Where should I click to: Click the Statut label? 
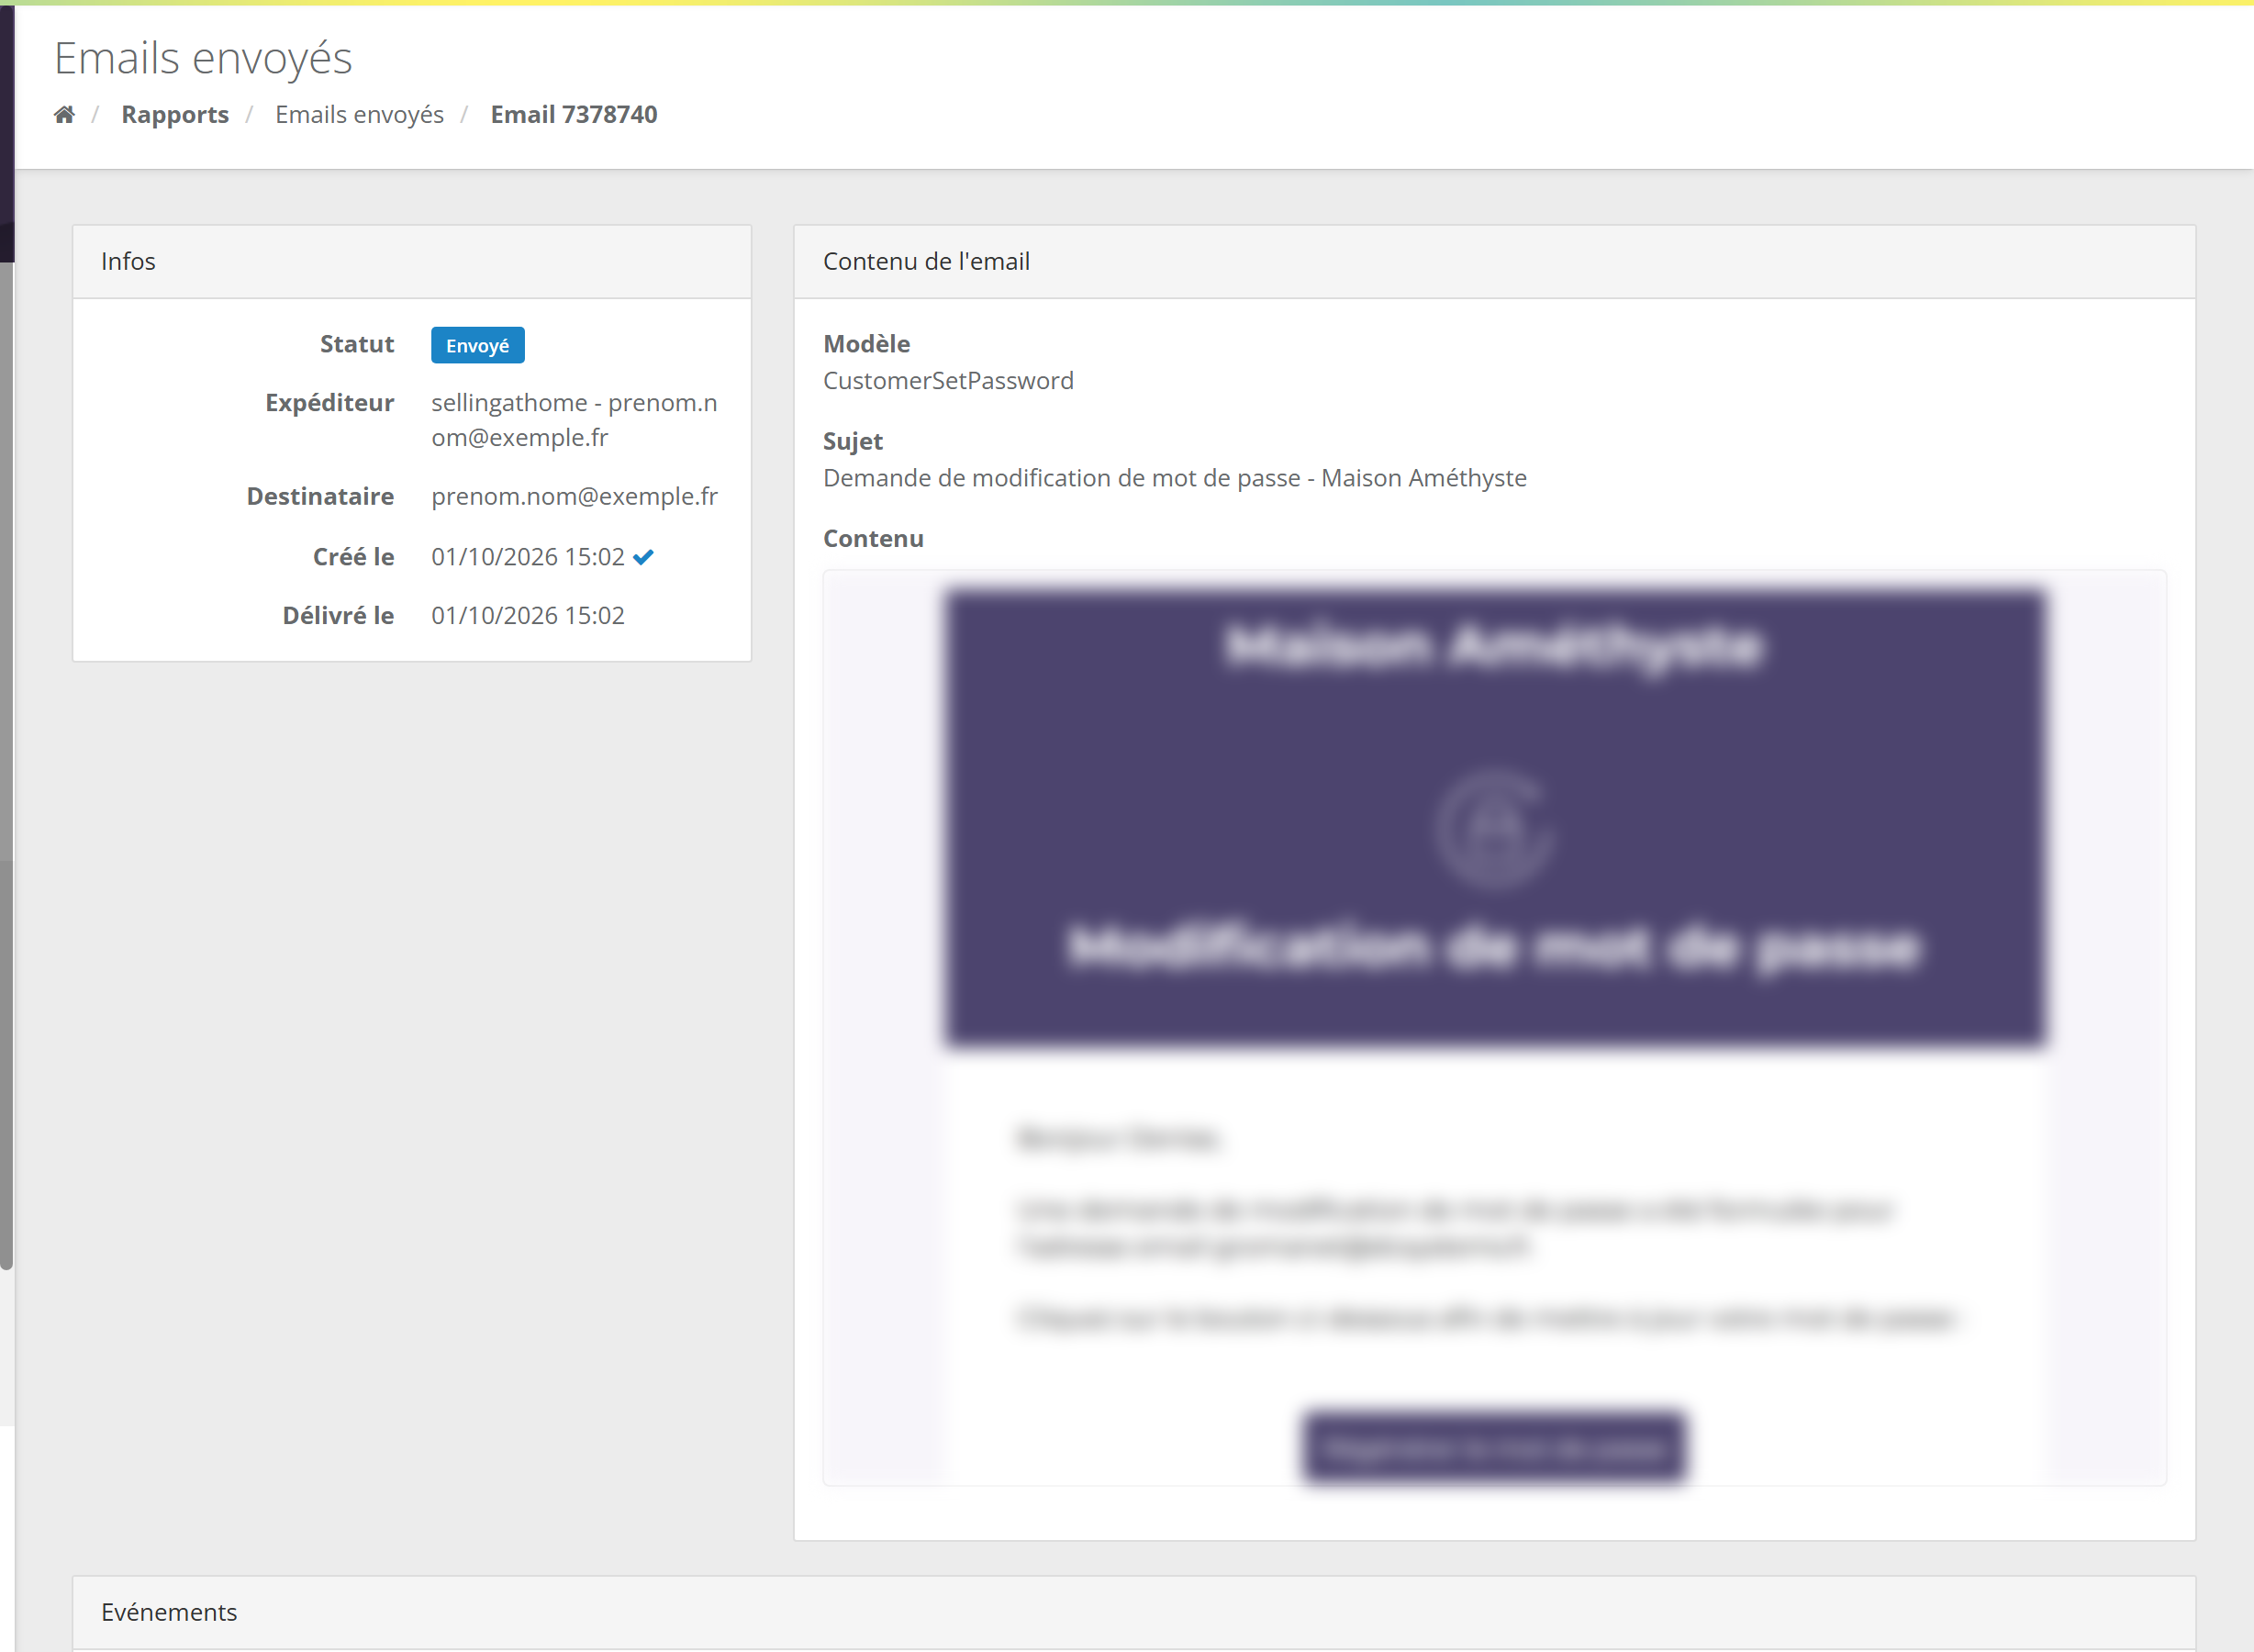[x=357, y=344]
